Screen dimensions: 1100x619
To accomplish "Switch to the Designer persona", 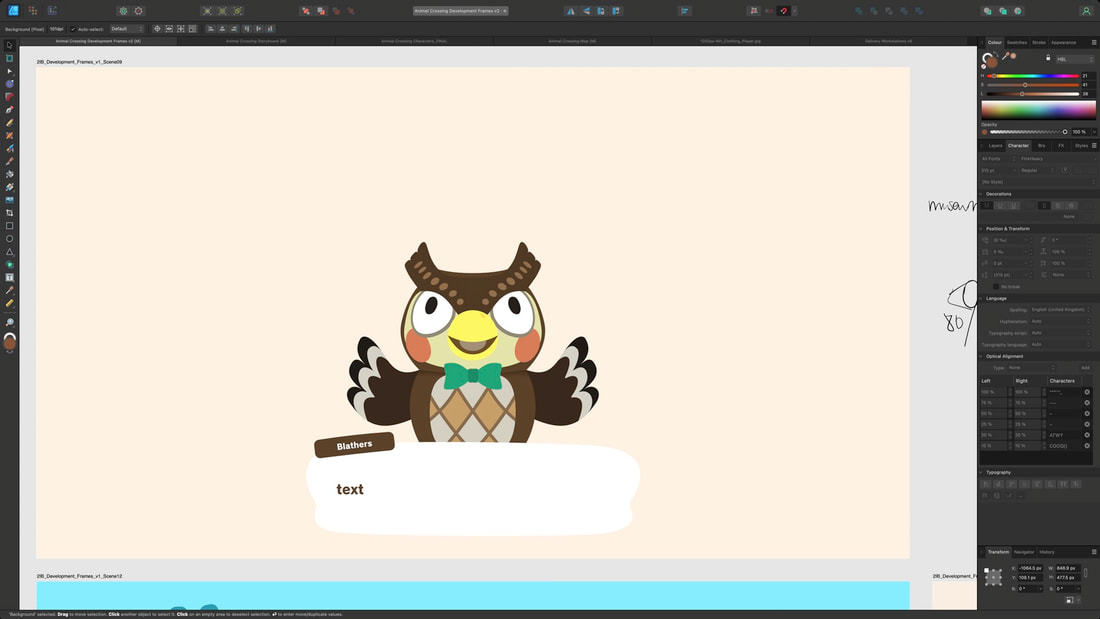I will (13, 11).
